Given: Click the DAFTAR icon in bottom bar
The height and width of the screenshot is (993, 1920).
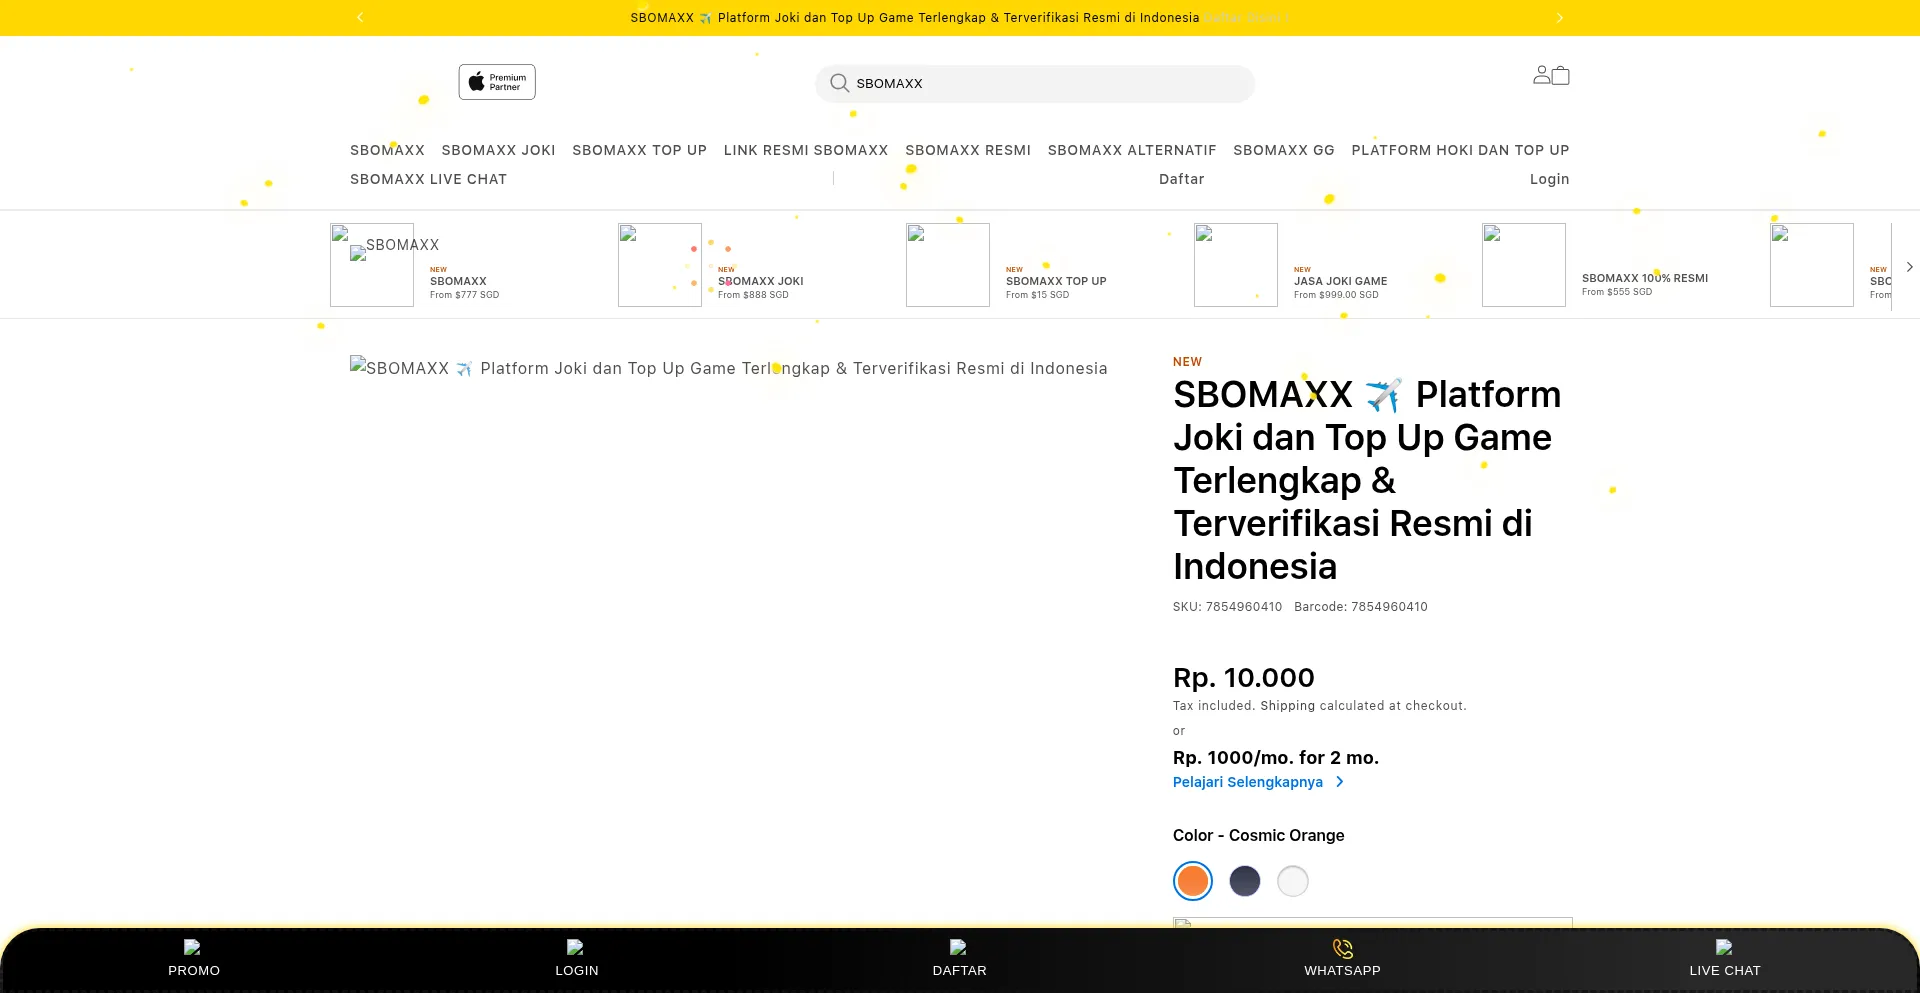Looking at the screenshot, I should coord(958,947).
